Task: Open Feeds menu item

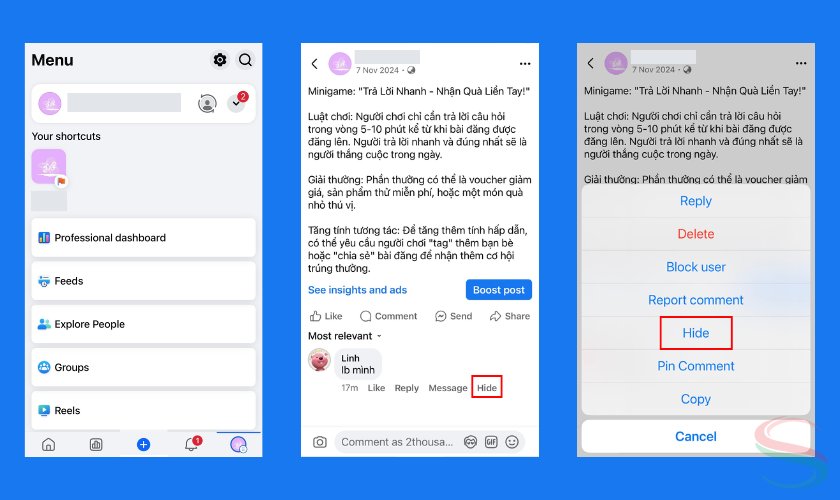Action: coord(143,281)
